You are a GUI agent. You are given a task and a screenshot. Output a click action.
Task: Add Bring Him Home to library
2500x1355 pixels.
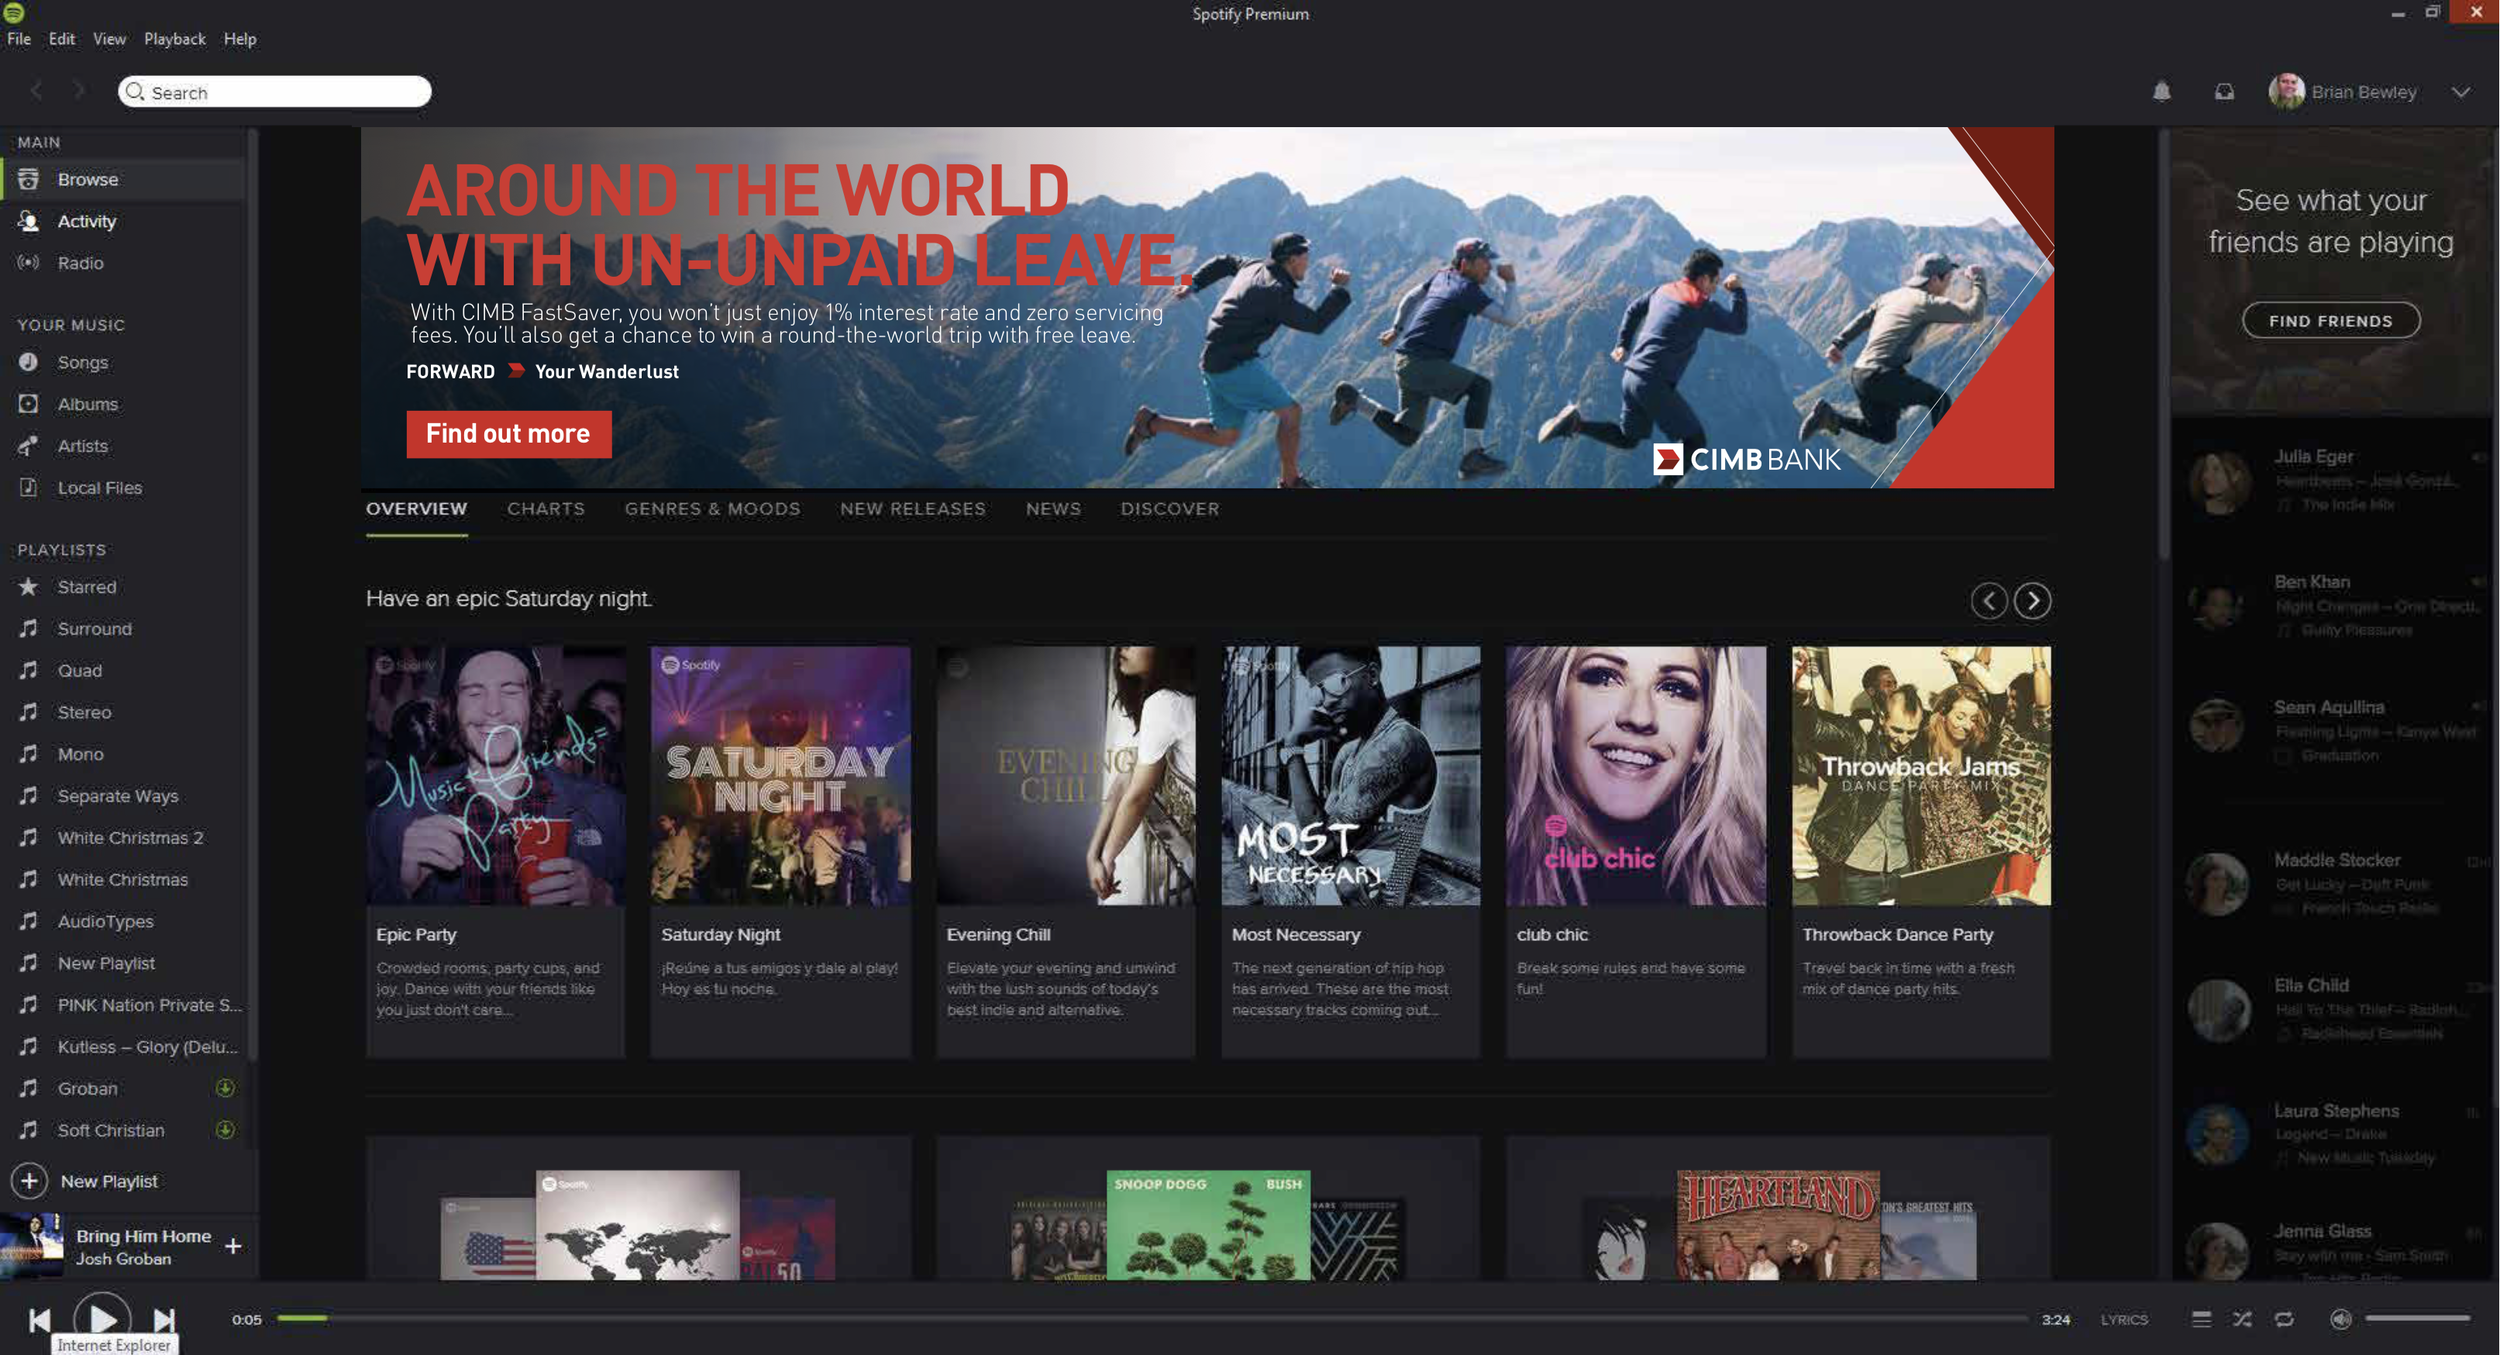(x=233, y=1246)
